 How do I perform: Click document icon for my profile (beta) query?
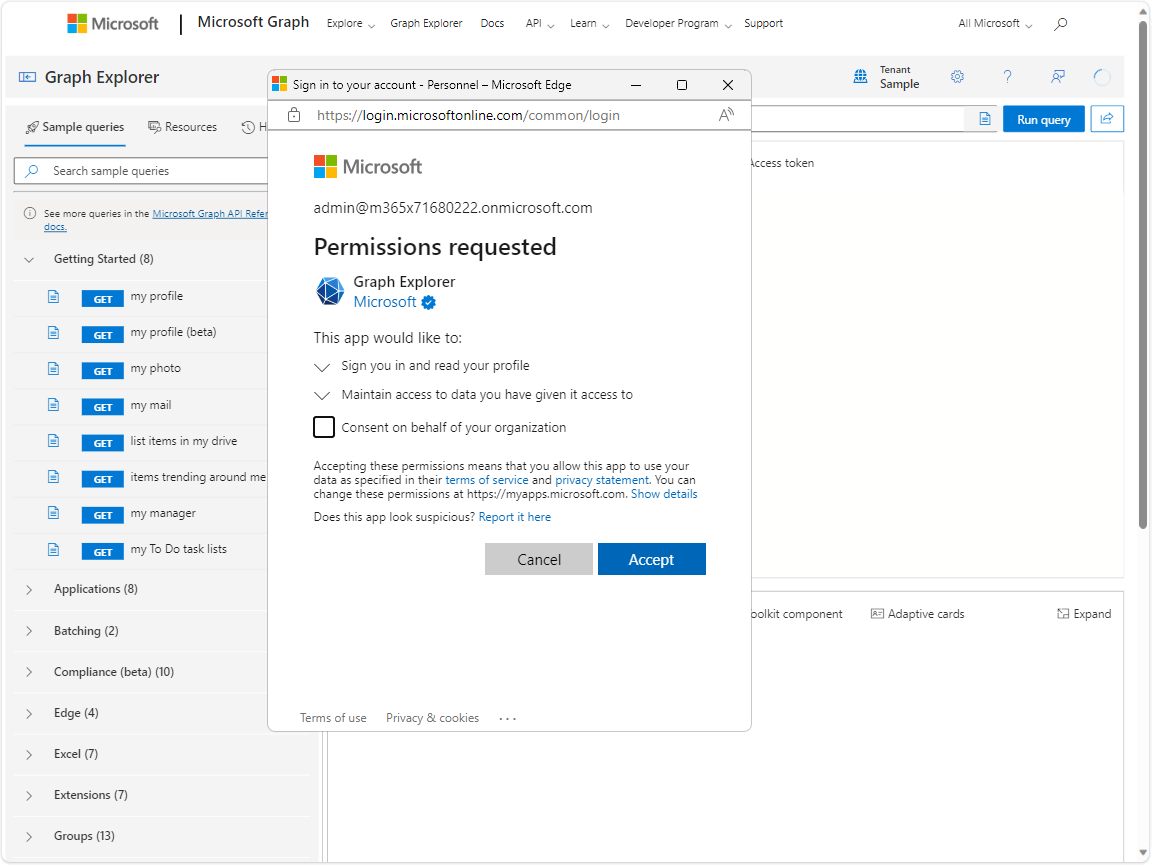(54, 333)
